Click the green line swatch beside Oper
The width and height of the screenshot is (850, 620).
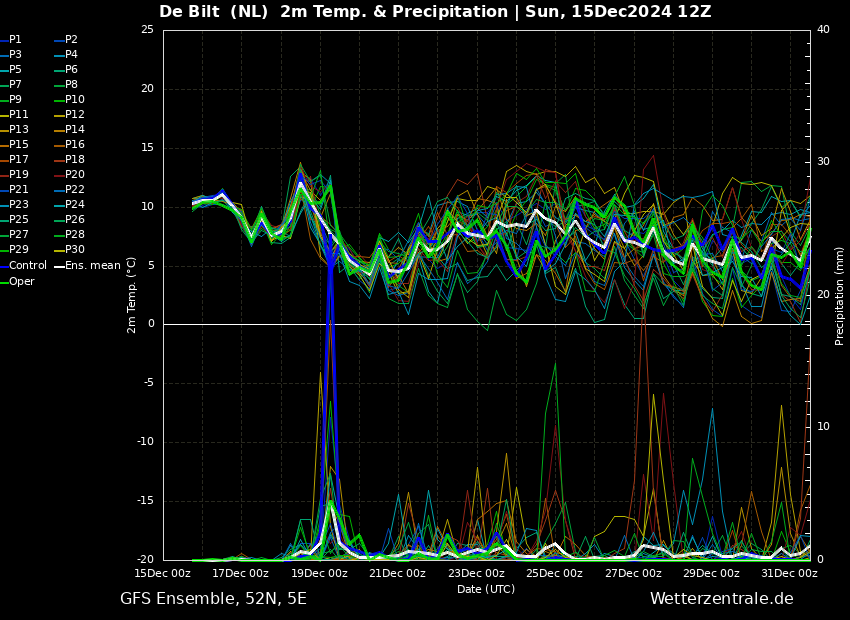point(4,282)
